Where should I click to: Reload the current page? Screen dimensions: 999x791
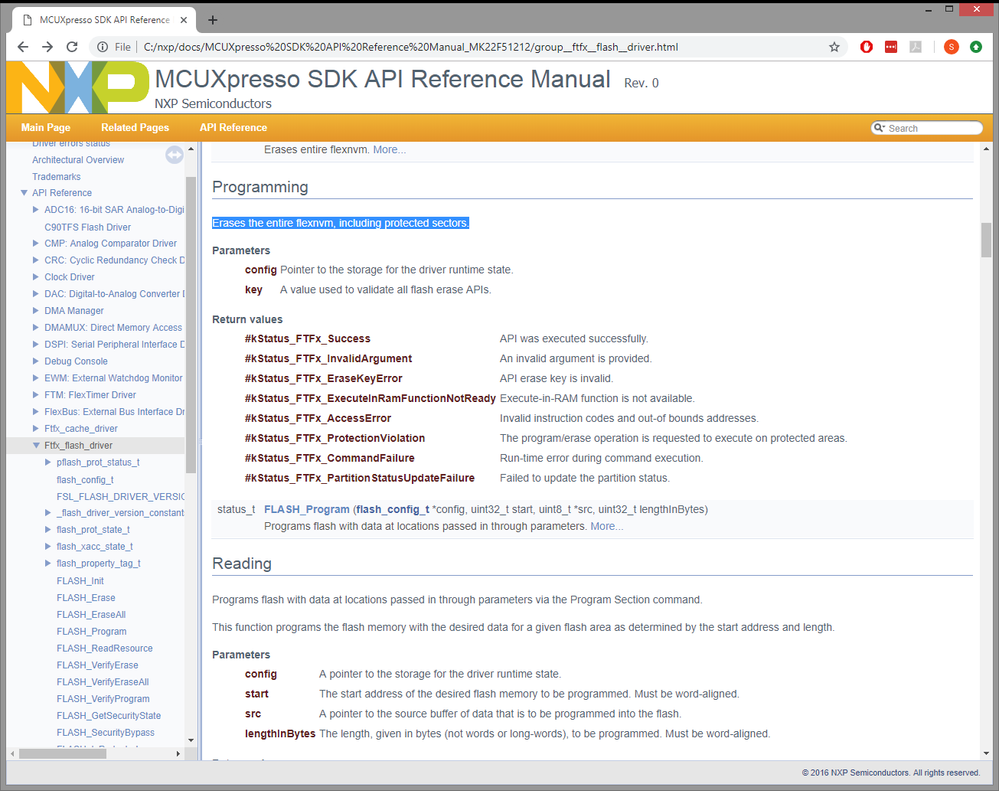[72, 46]
